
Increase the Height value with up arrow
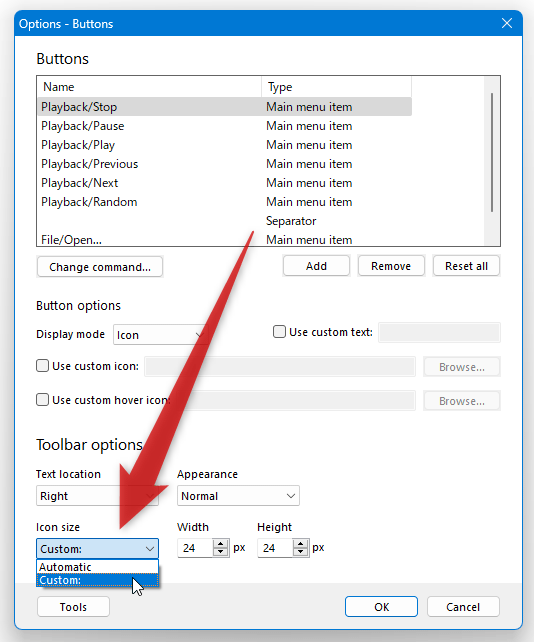[301, 543]
